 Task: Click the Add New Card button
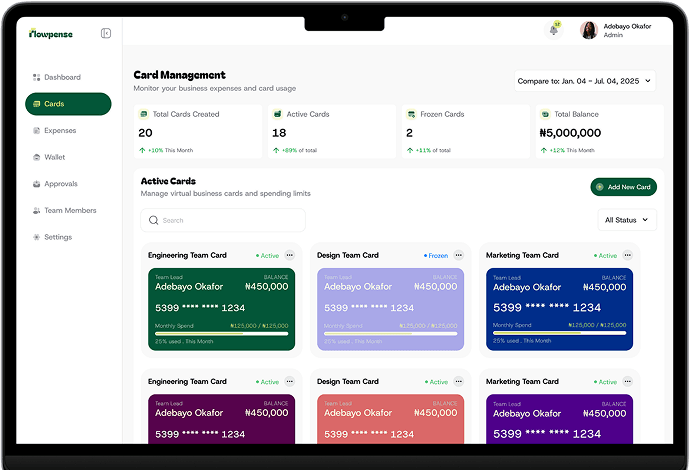pos(623,187)
